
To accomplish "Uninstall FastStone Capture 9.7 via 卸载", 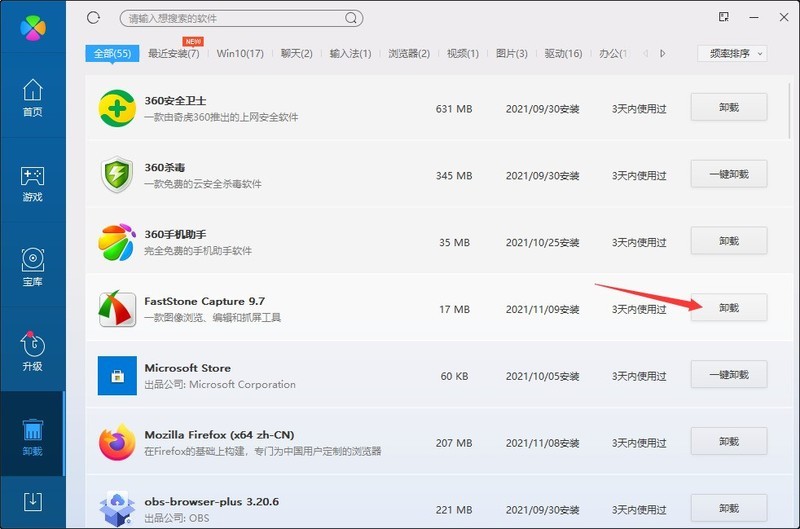I will tap(729, 308).
